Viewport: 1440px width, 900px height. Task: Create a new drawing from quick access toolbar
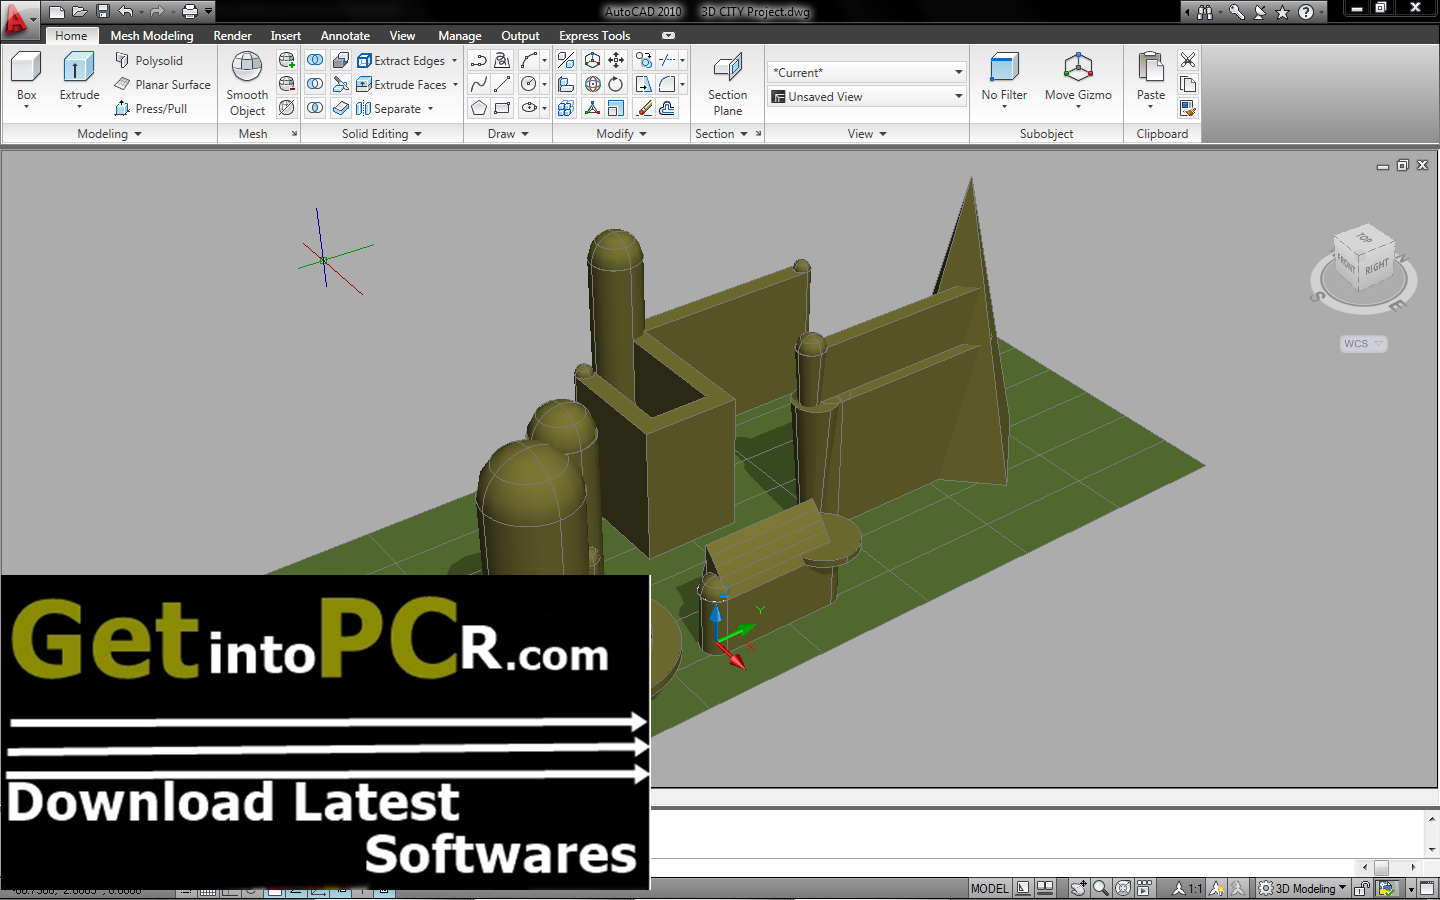(57, 12)
